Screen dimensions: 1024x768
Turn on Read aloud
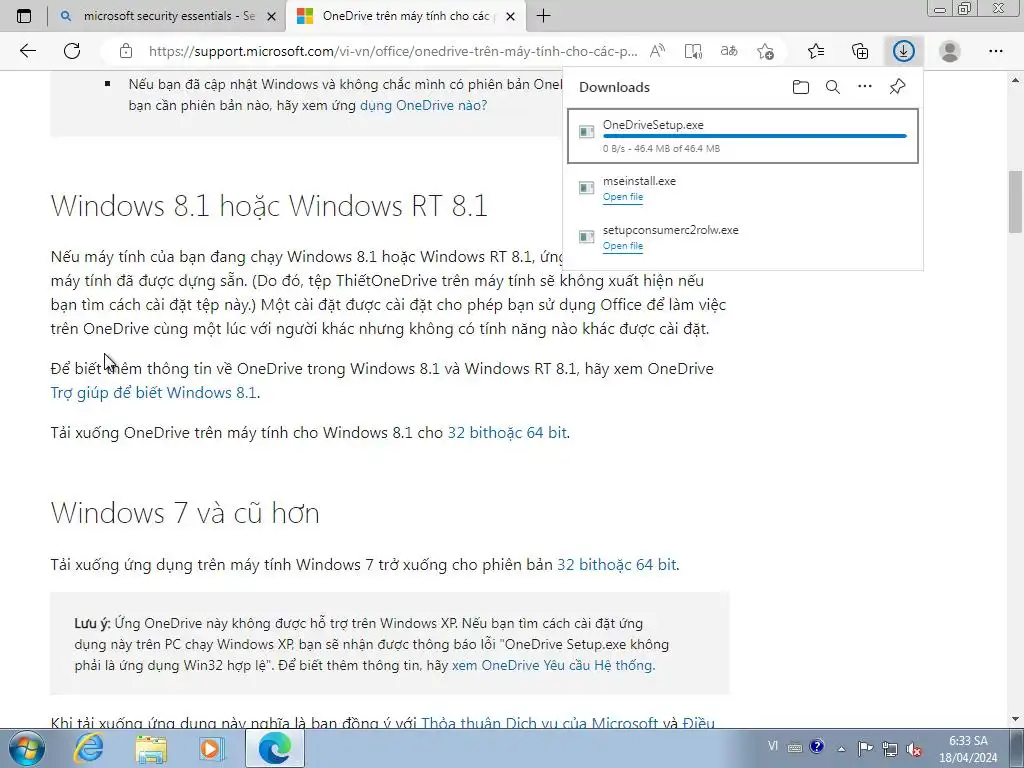click(657, 51)
